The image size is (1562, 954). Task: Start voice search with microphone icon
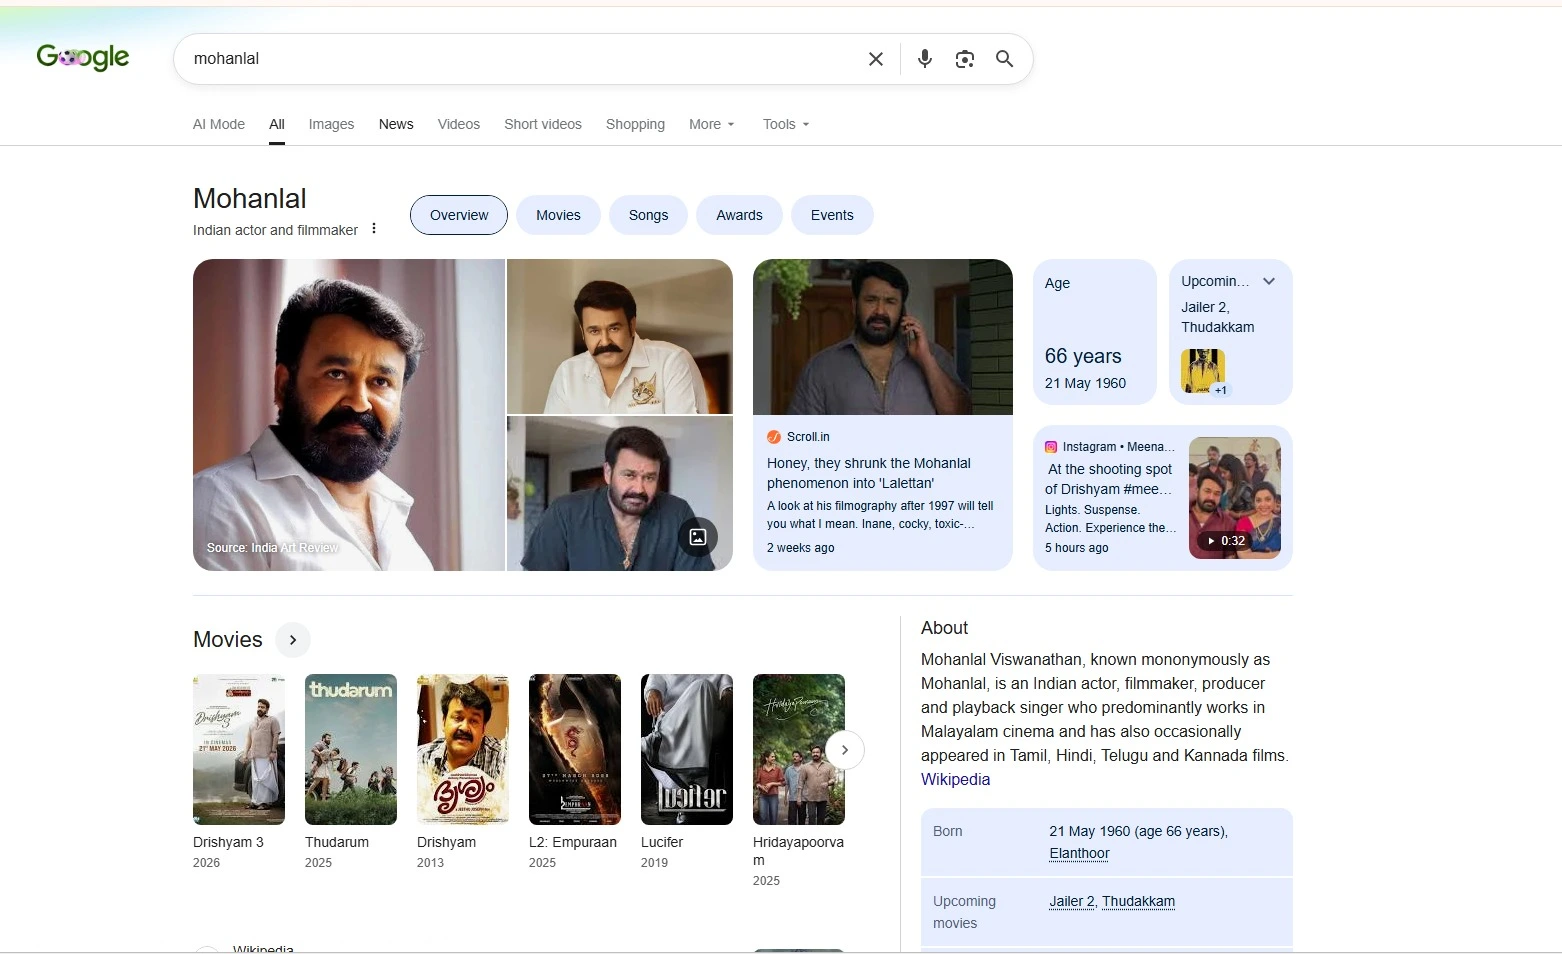[925, 59]
